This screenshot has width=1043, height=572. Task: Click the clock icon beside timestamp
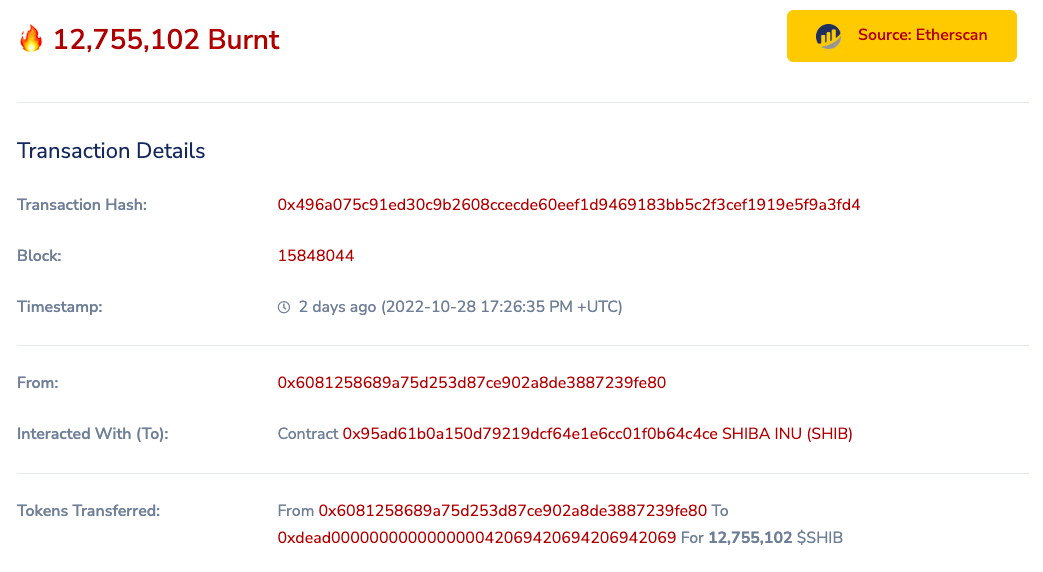tap(284, 307)
